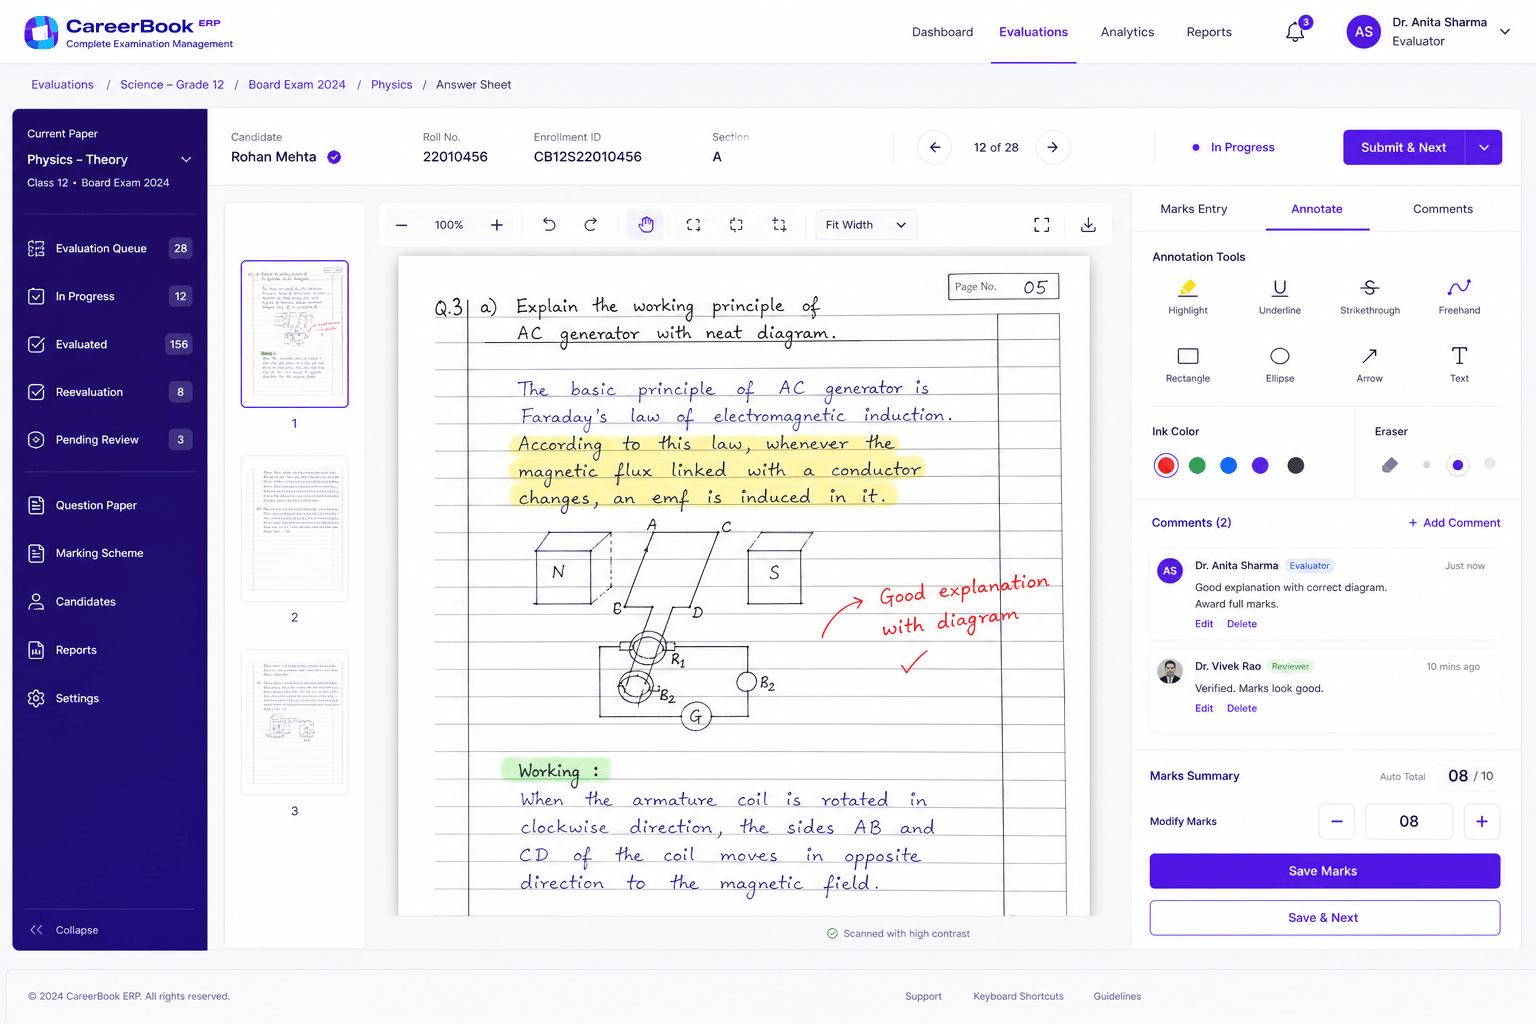Viewport: 1536px width, 1024px height.
Task: Pick the blue ink color
Action: tap(1229, 465)
